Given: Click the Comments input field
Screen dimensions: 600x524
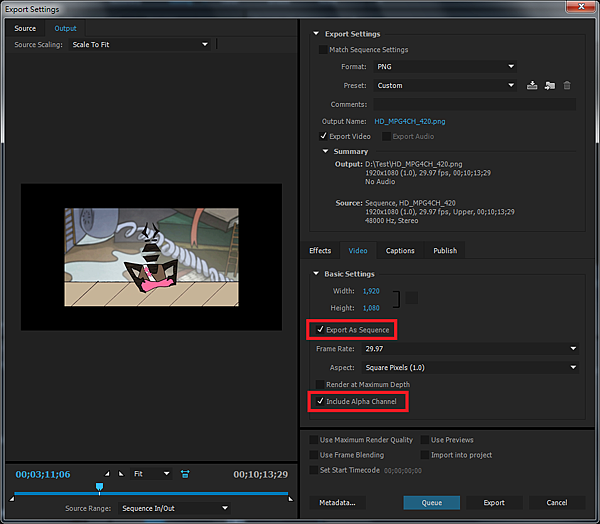Looking at the screenshot, I should 474,104.
